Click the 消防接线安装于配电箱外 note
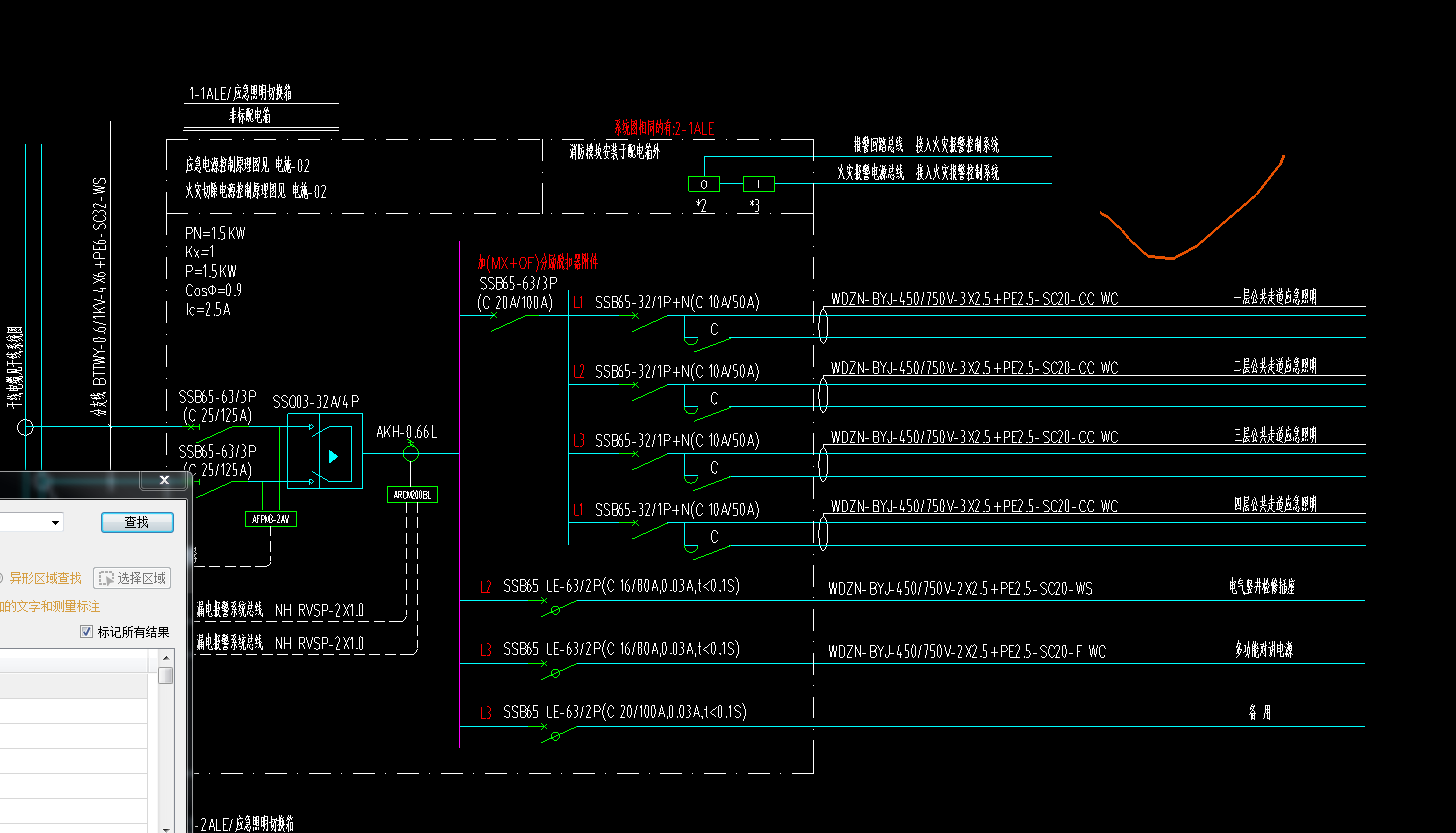This screenshot has width=1456, height=833. (614, 152)
